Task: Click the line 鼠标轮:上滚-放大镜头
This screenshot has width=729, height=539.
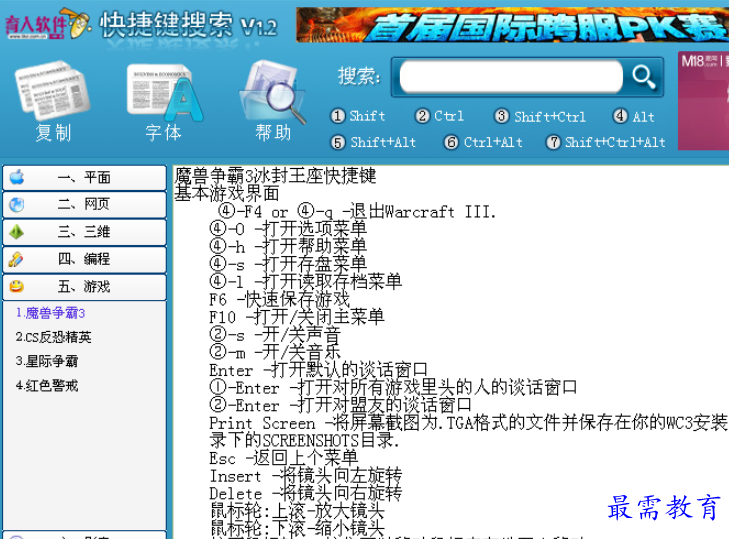Action: (x=298, y=511)
